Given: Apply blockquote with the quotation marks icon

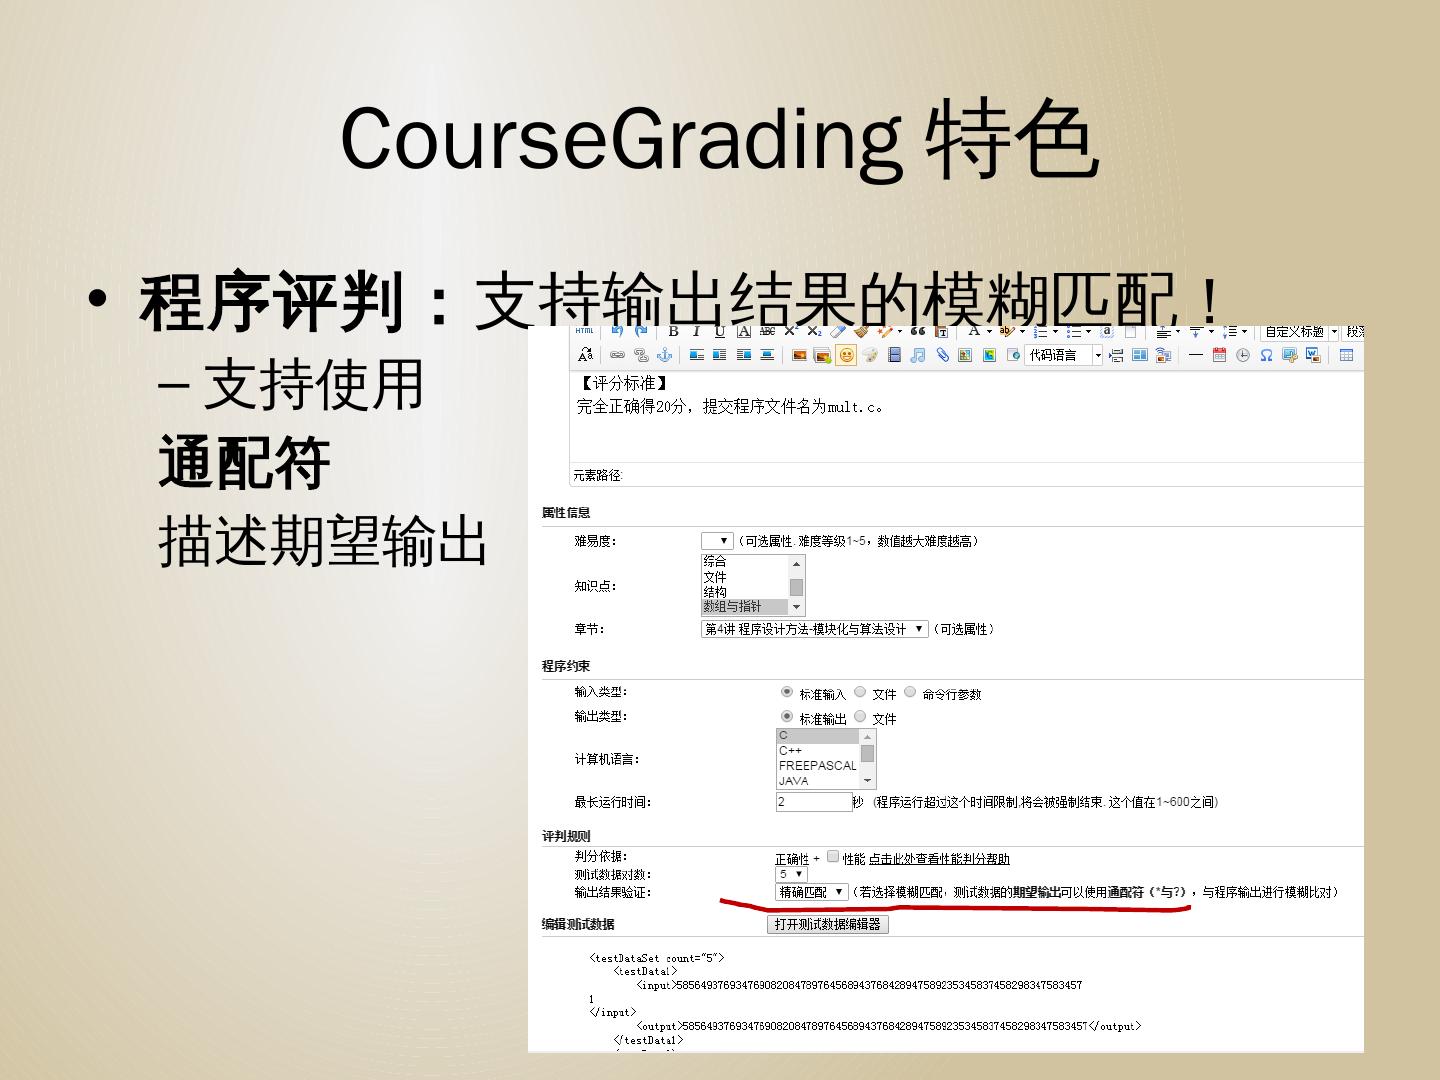Looking at the screenshot, I should 918,332.
